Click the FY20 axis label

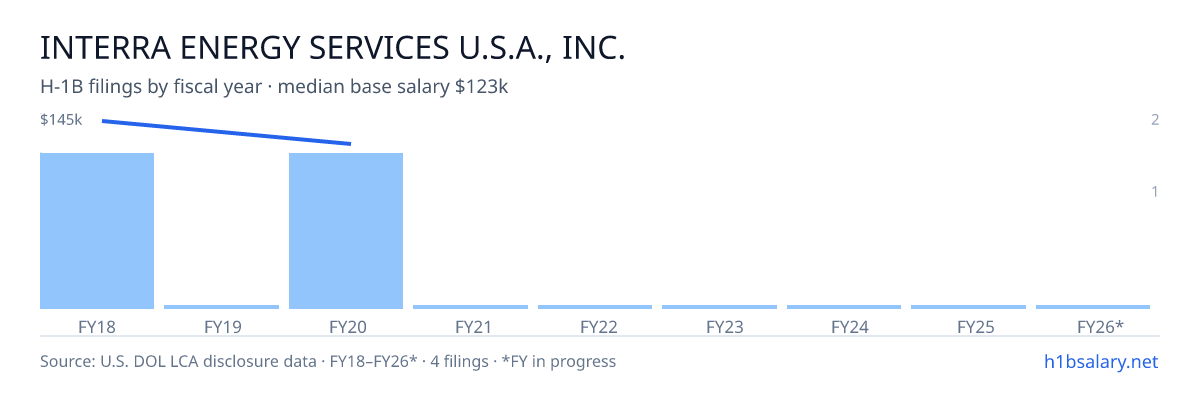pyautogui.click(x=346, y=327)
